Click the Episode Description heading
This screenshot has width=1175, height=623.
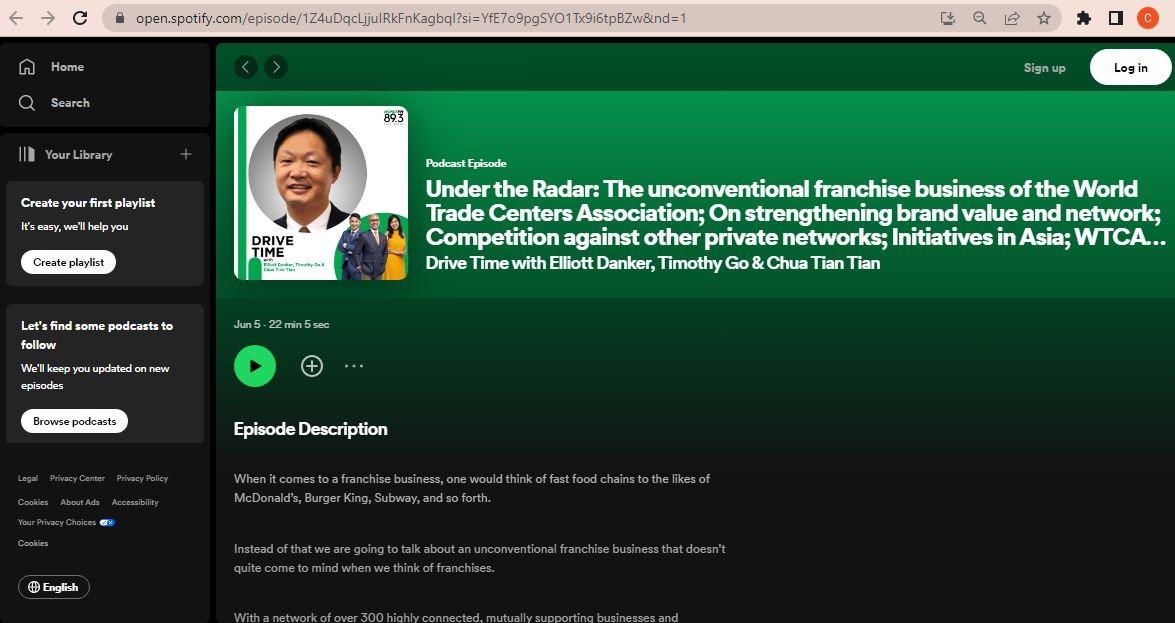pos(310,429)
